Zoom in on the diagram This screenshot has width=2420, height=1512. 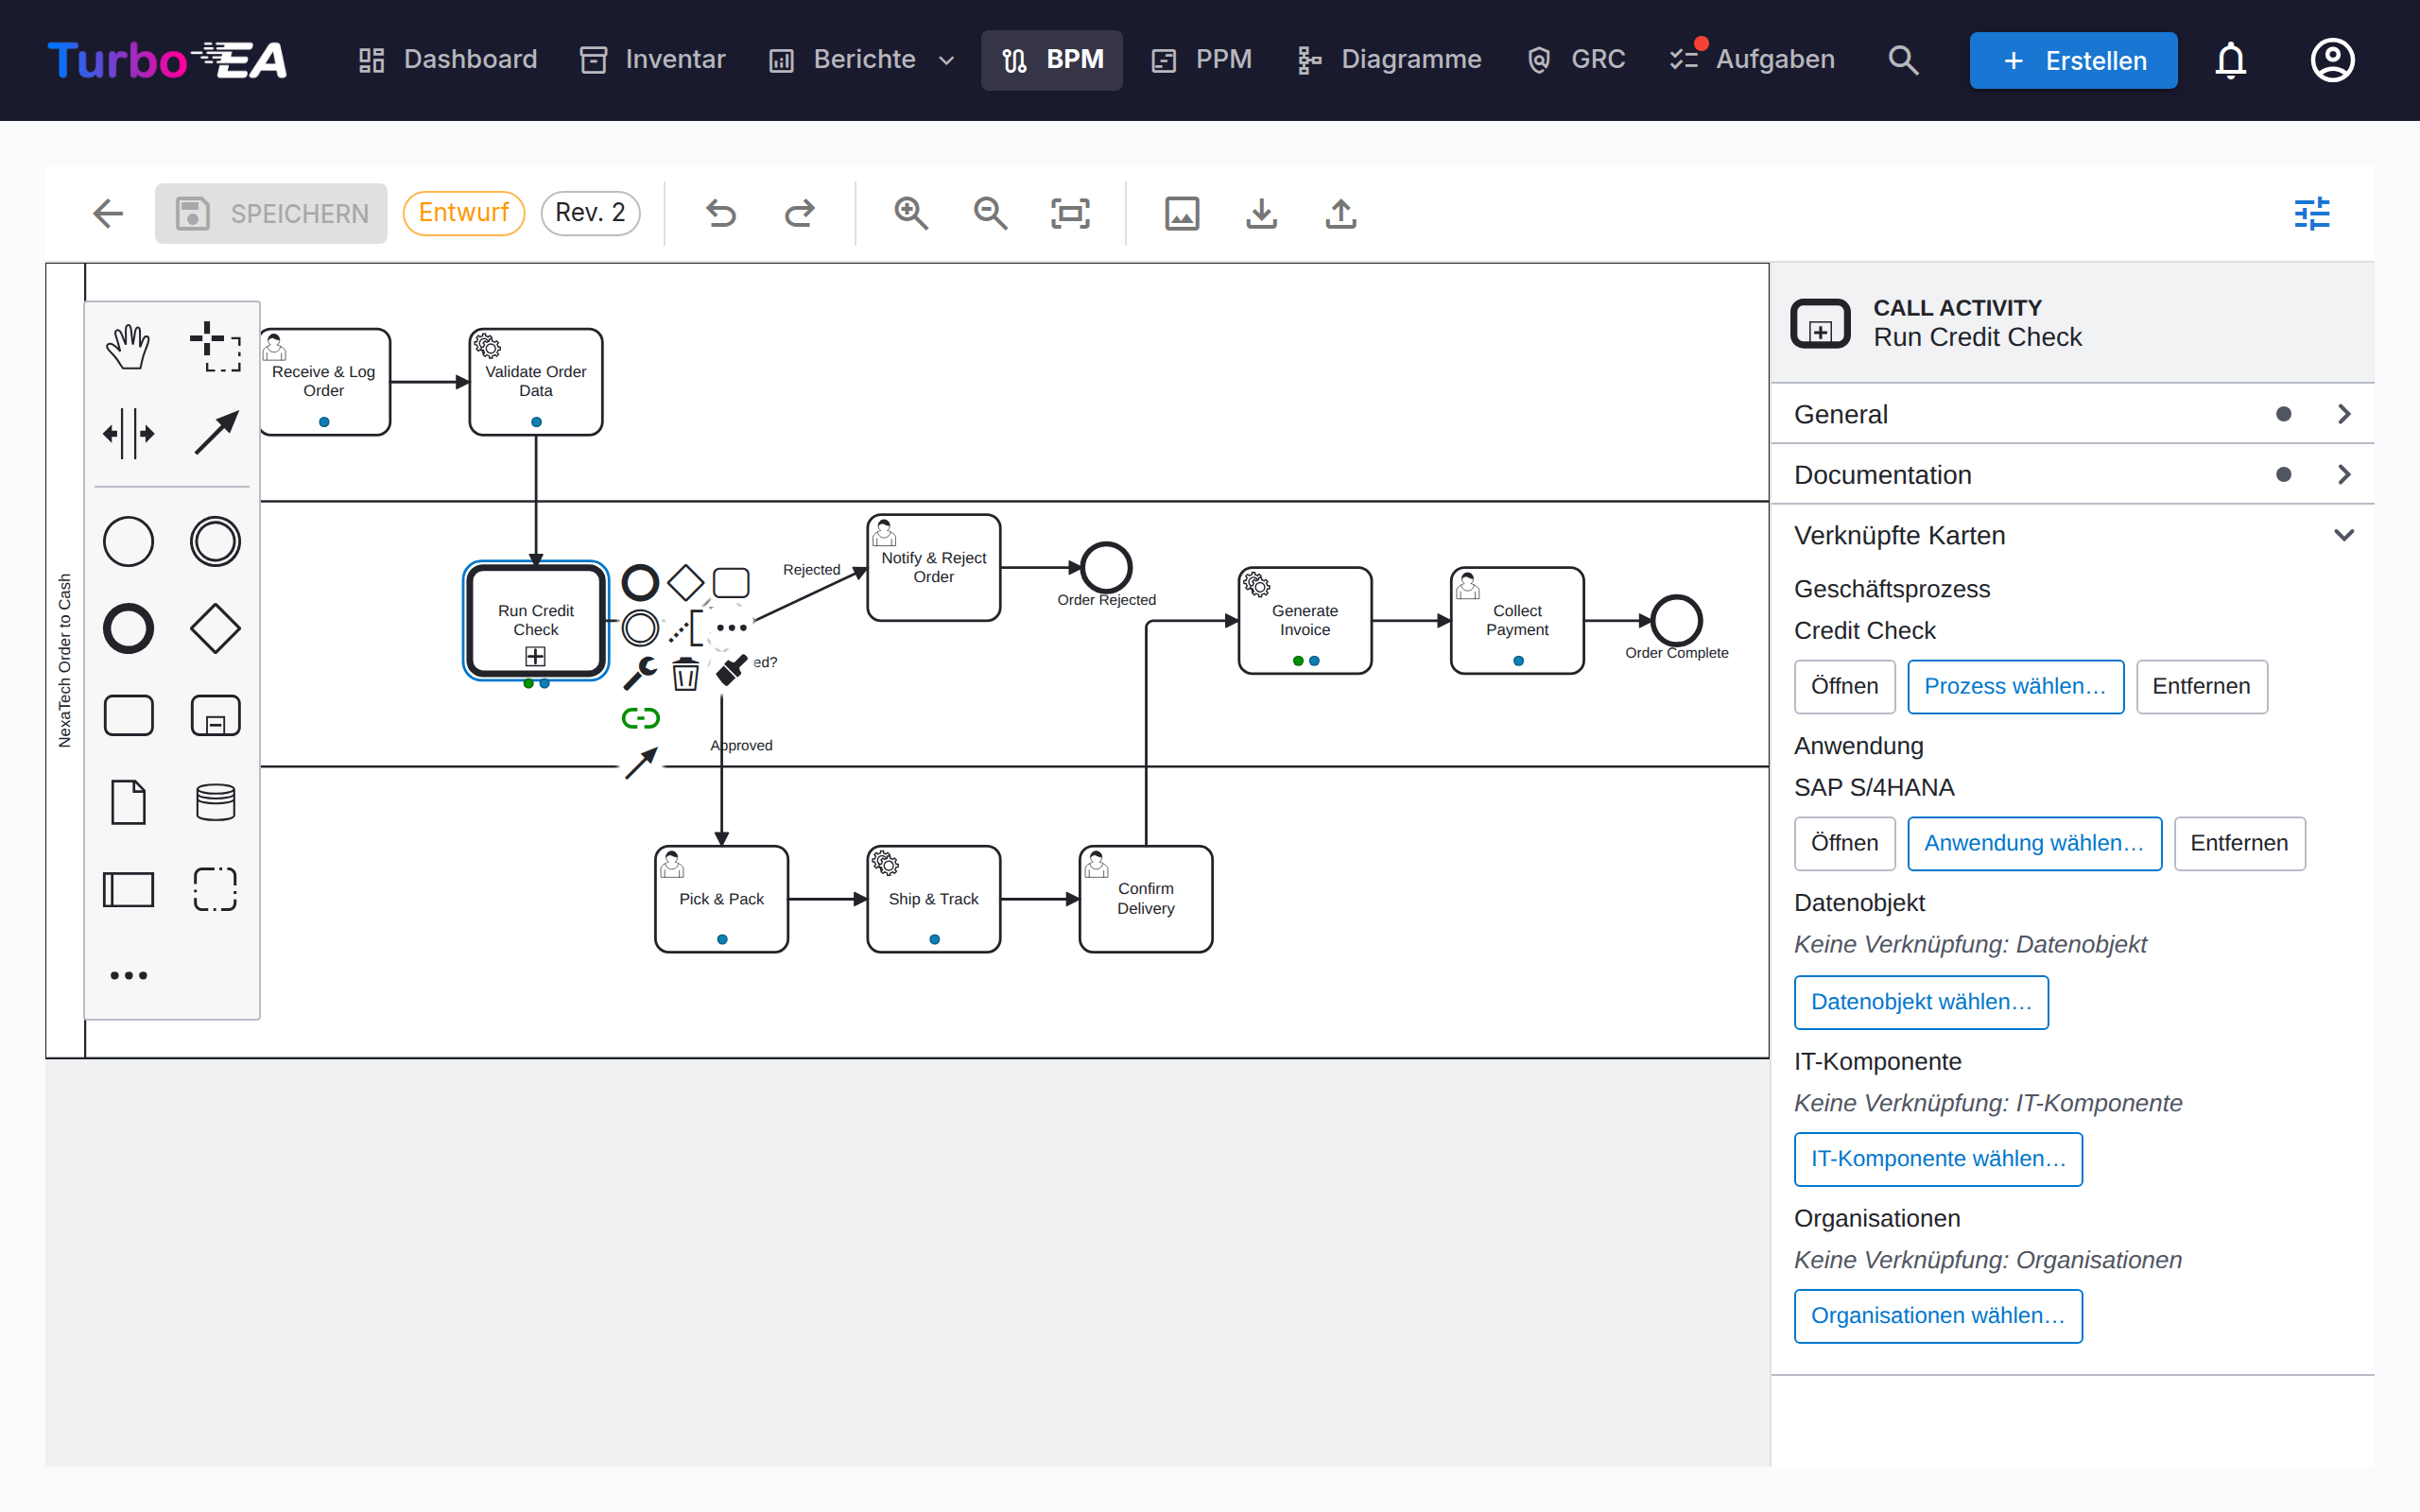click(910, 214)
